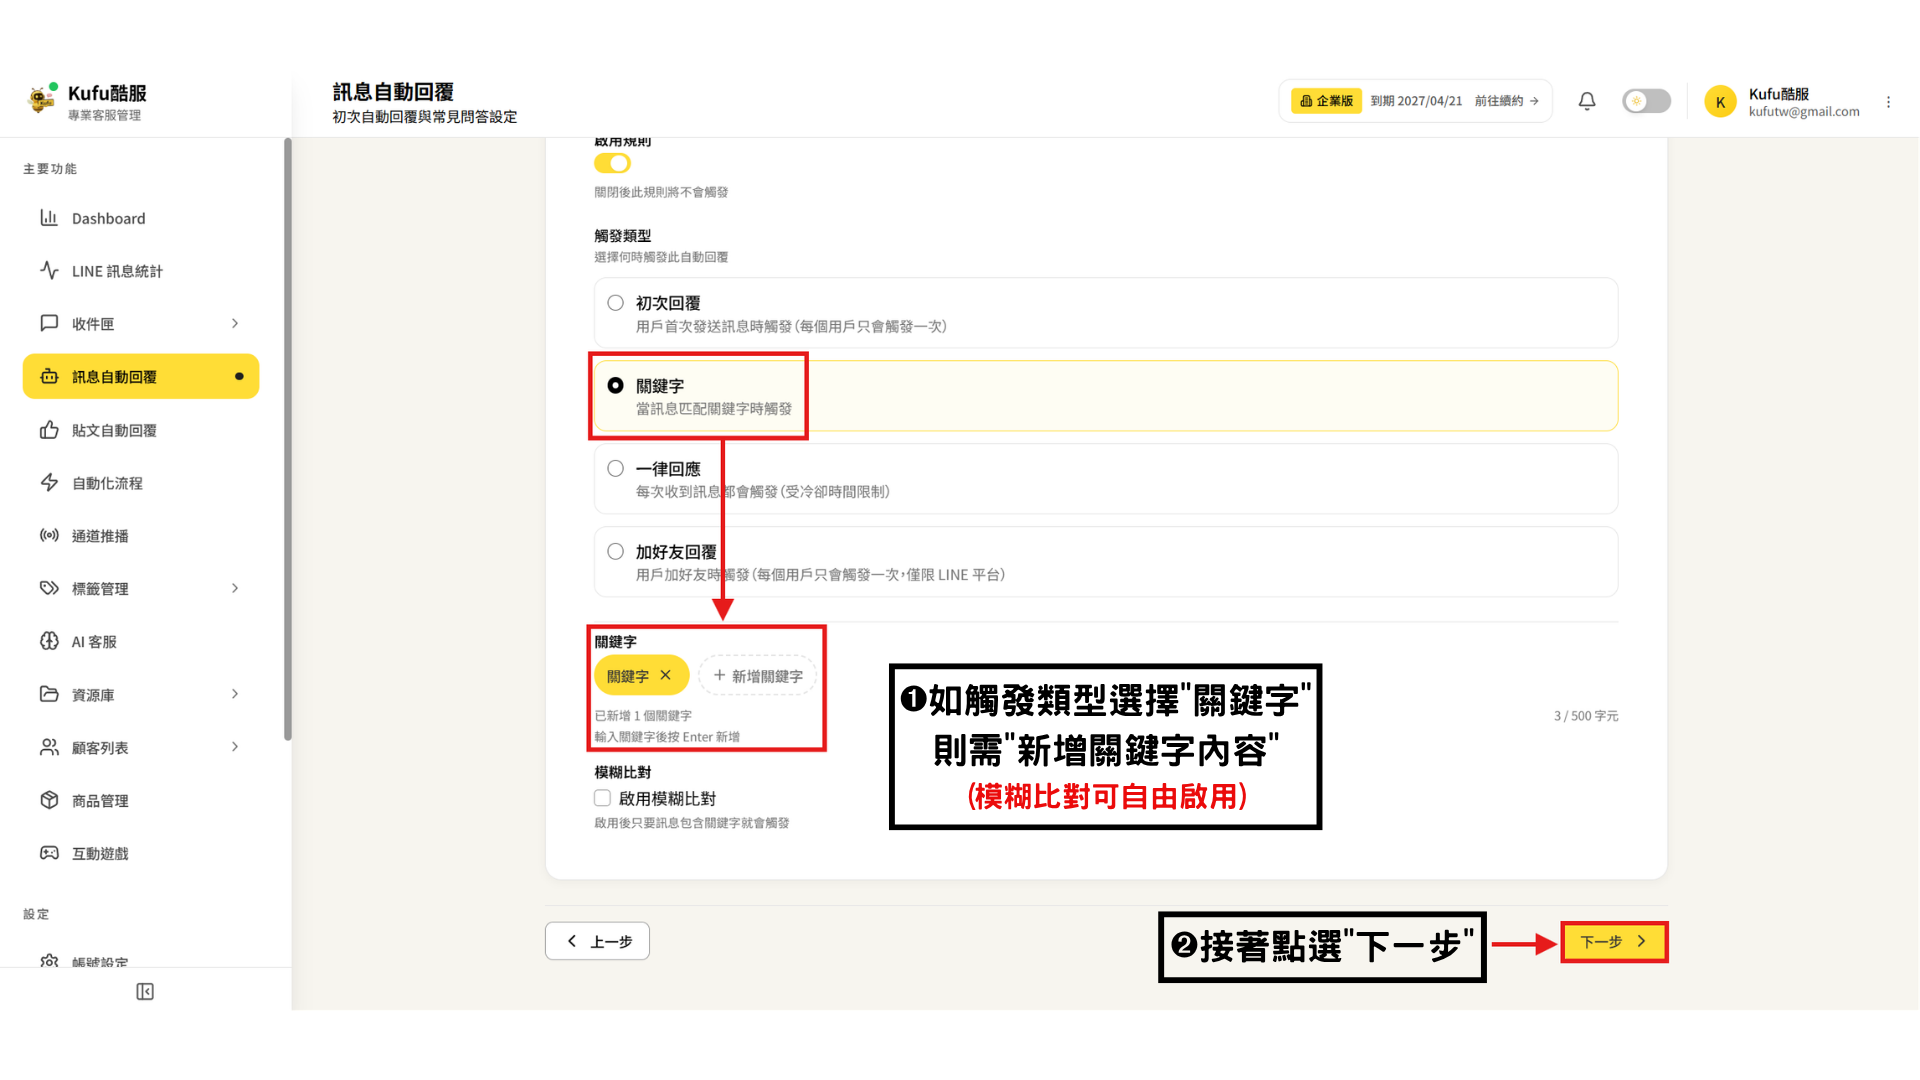This screenshot has width=1920, height=1080.
Task: Select the 加好友回覆 radio option
Action: pyautogui.click(x=616, y=552)
